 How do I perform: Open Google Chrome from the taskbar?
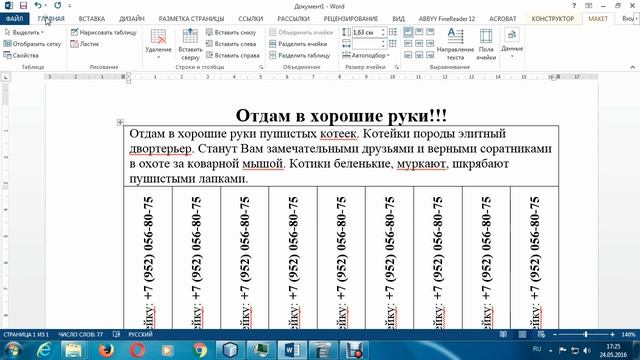200,350
